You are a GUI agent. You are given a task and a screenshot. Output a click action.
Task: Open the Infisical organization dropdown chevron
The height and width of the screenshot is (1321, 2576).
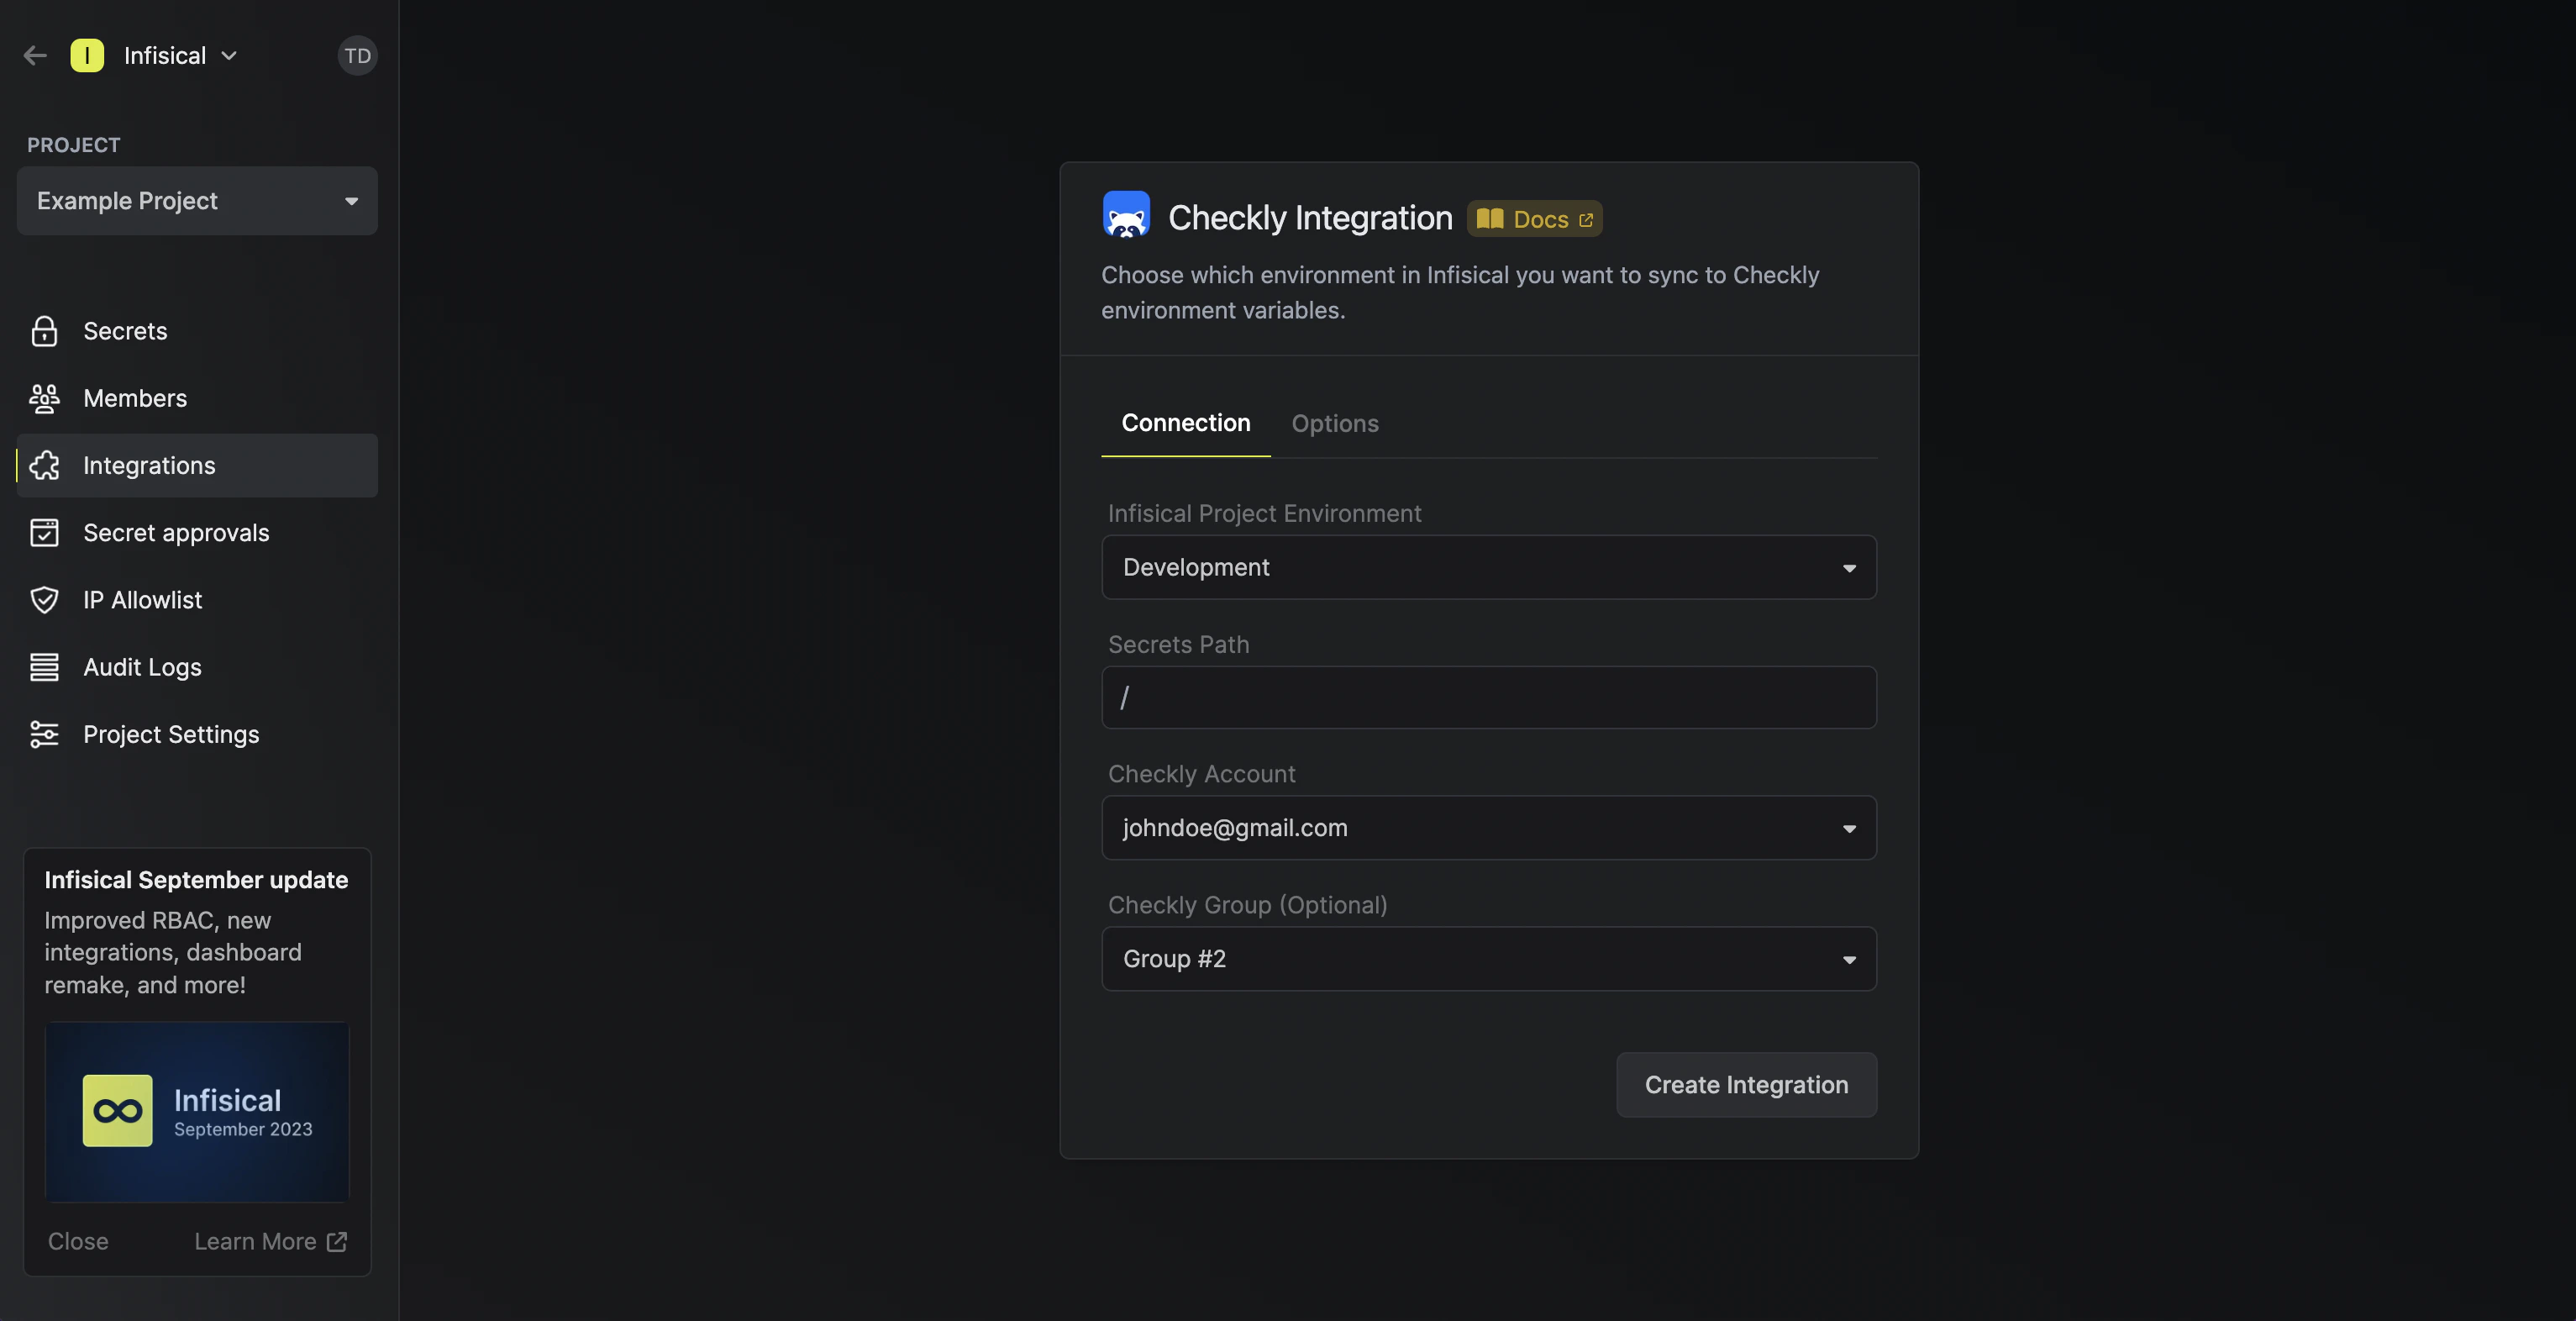tap(229, 56)
